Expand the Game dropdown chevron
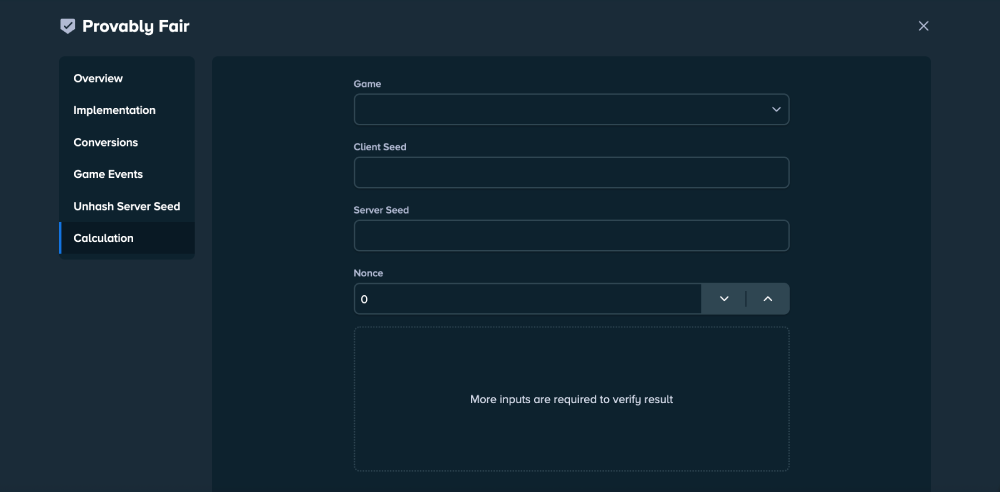 [776, 109]
